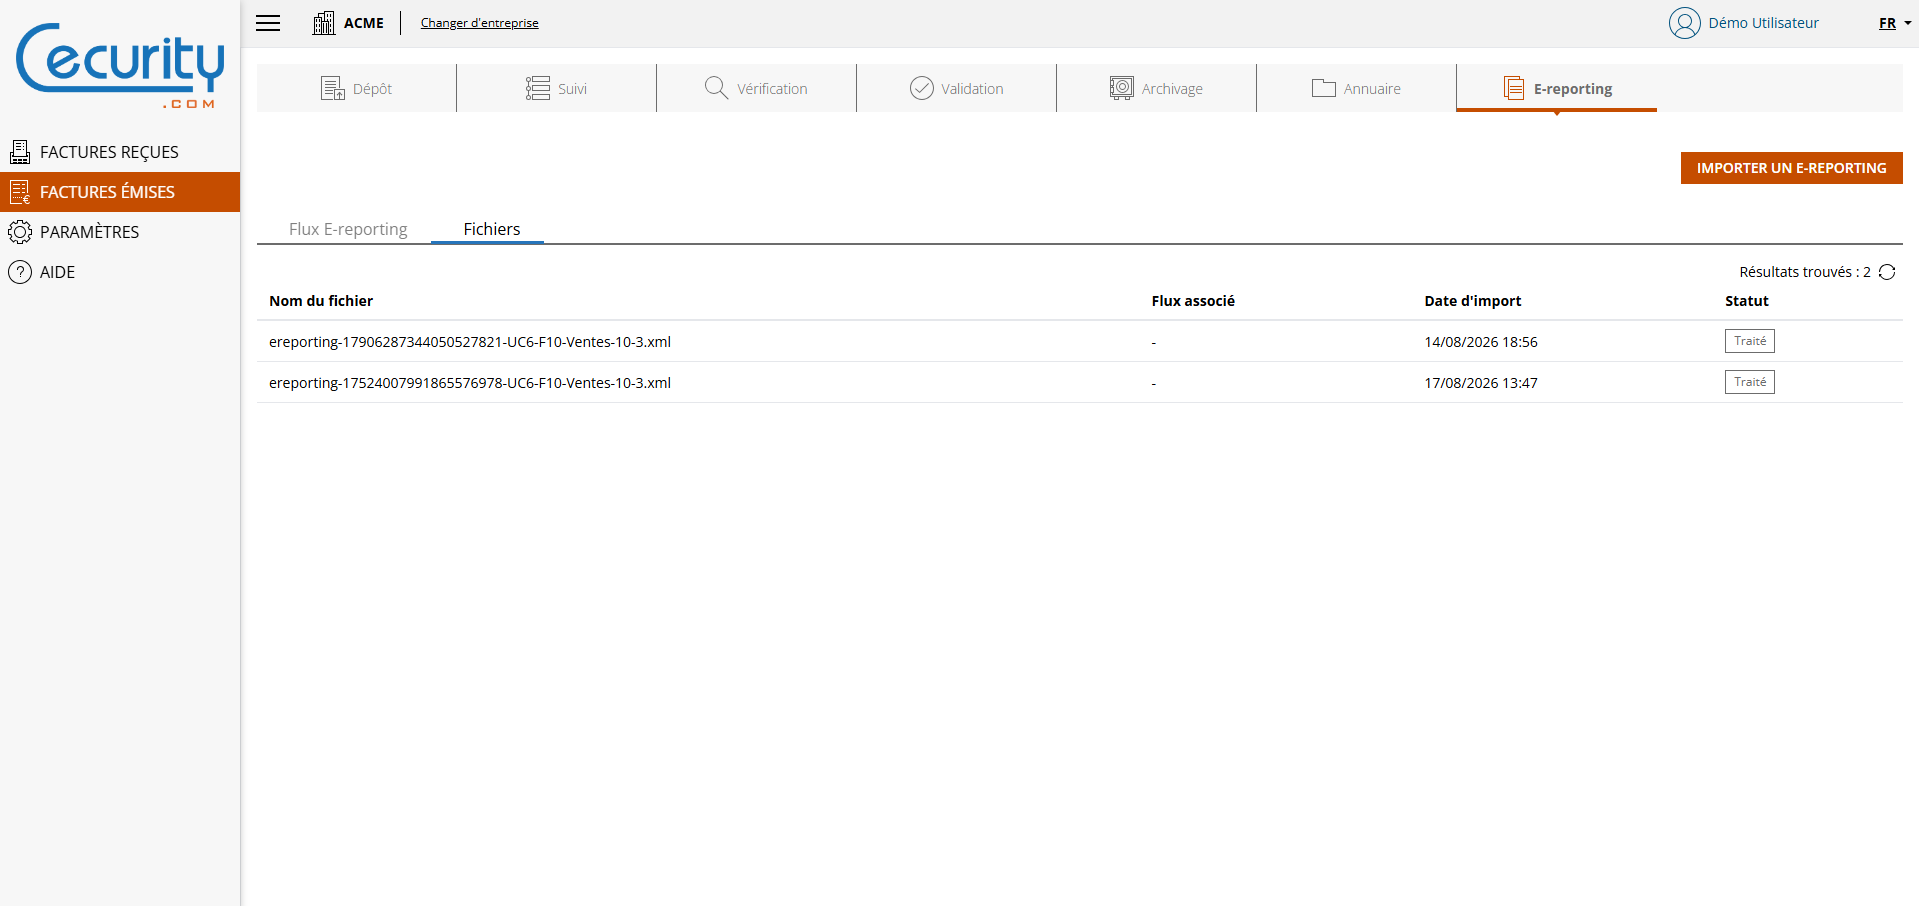
Task: Click the E-reporting document icon
Action: [x=1513, y=88]
